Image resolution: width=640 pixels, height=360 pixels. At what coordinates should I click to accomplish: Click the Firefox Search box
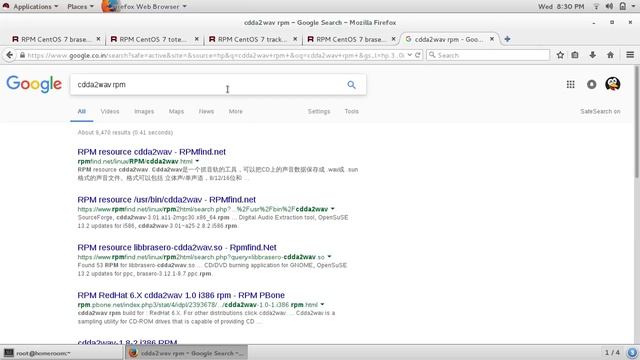(x=488, y=55)
